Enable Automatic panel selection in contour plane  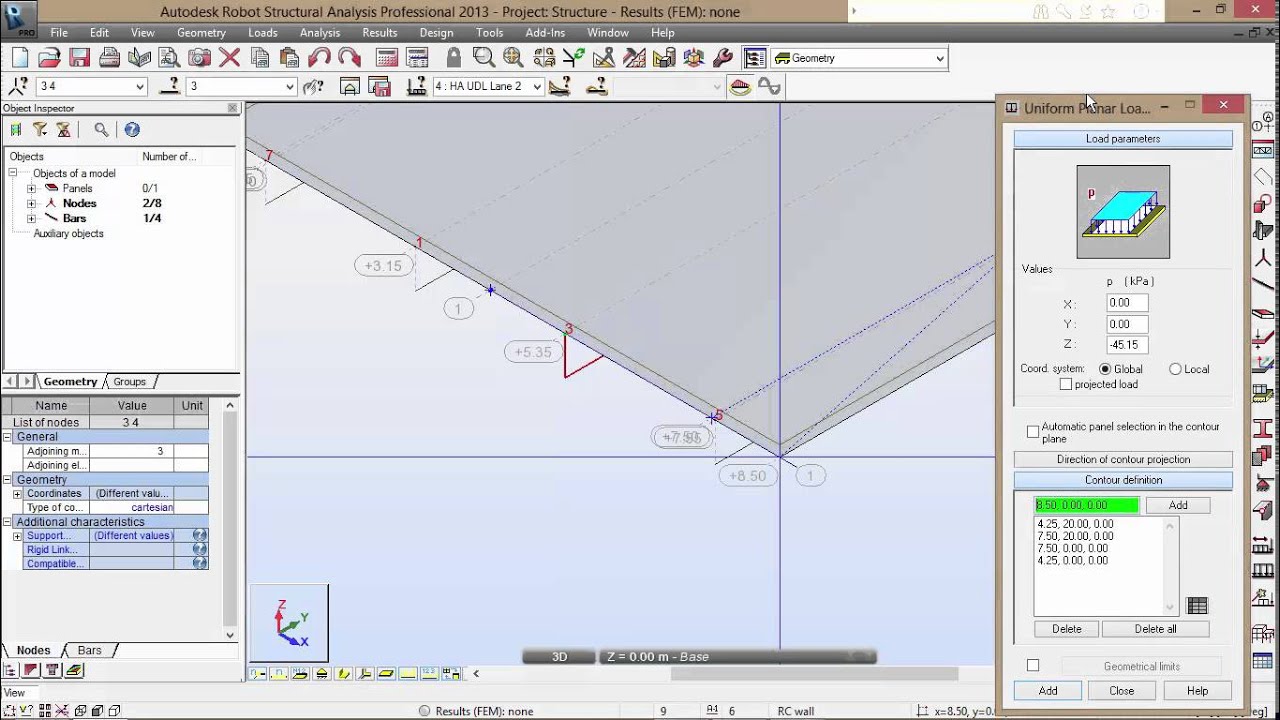pyautogui.click(x=1033, y=432)
